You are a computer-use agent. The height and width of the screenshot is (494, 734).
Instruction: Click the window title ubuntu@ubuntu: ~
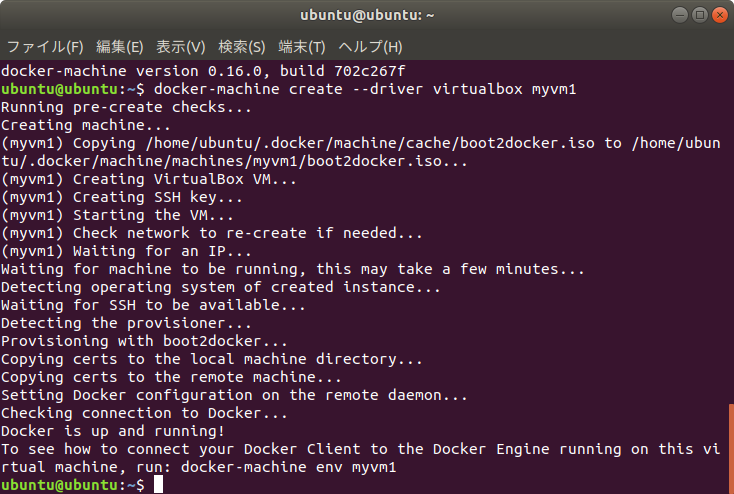coord(367,15)
